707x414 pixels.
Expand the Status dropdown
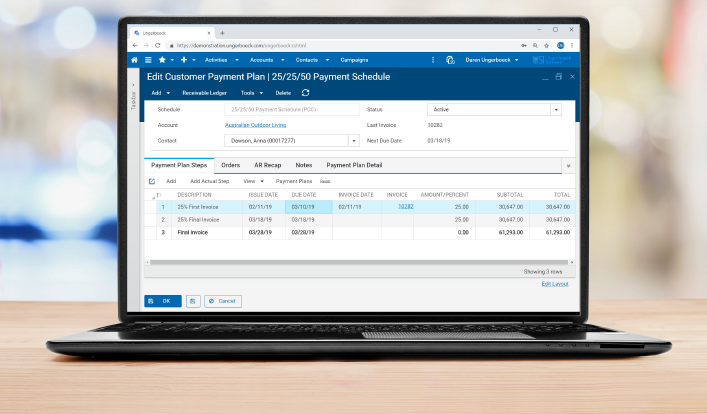[556, 110]
